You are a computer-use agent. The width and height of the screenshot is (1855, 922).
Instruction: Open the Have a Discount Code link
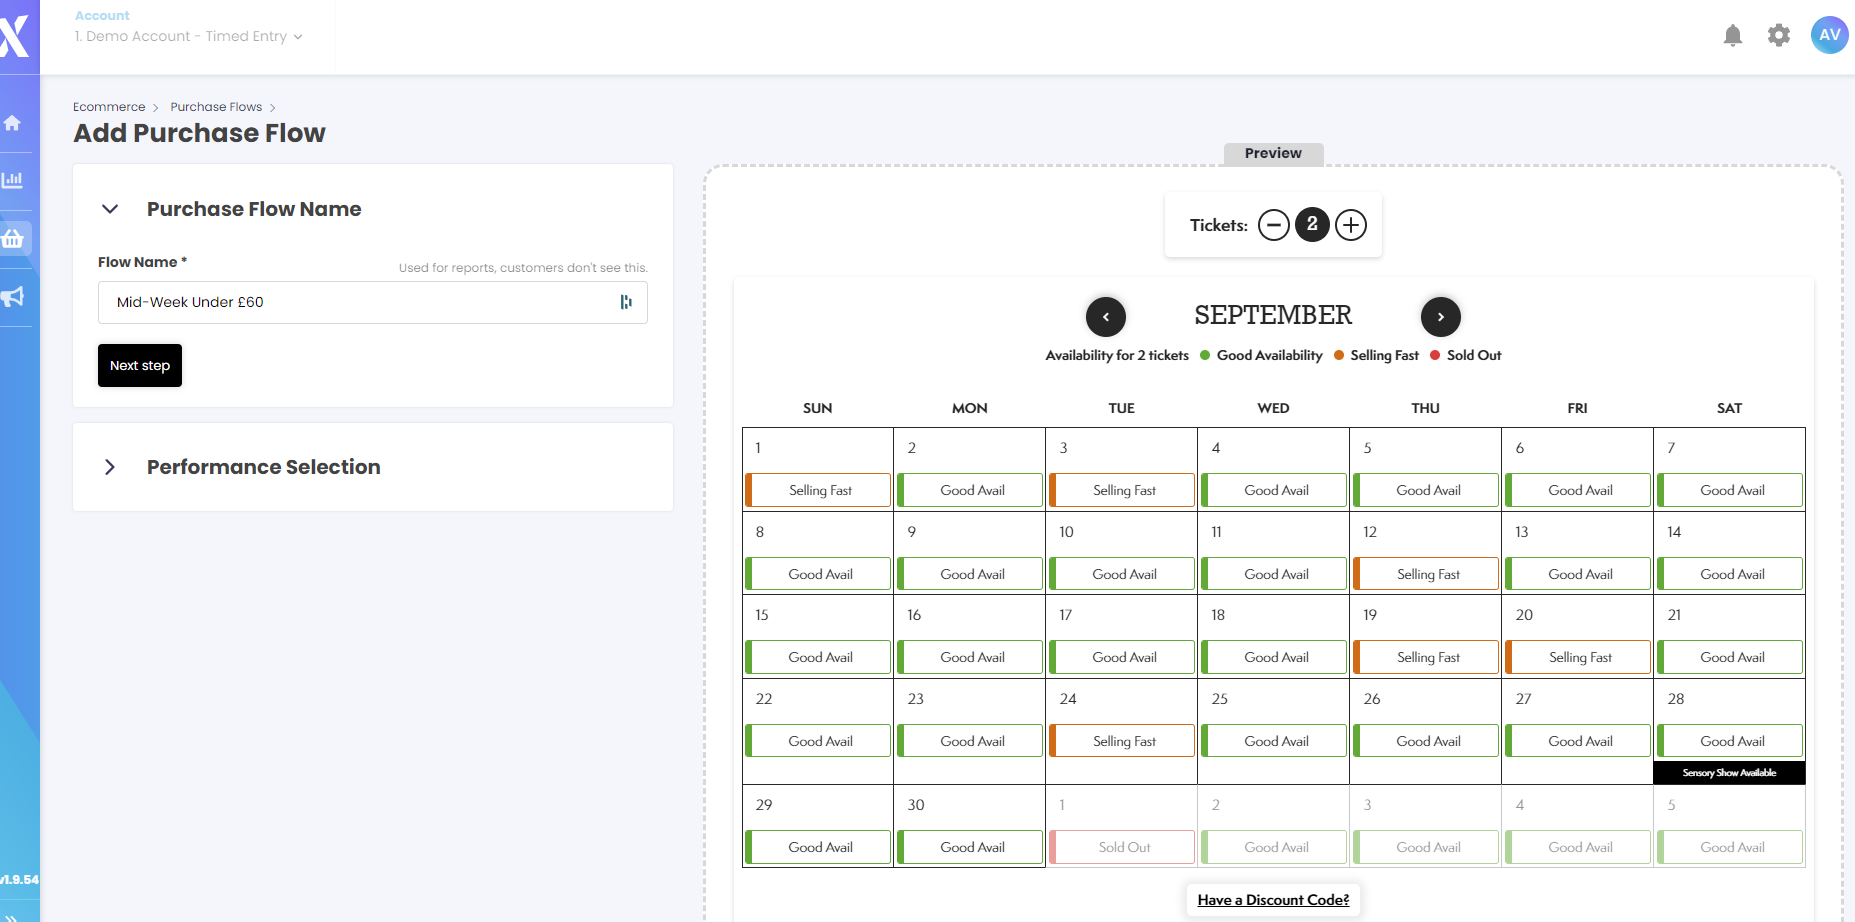click(1272, 899)
